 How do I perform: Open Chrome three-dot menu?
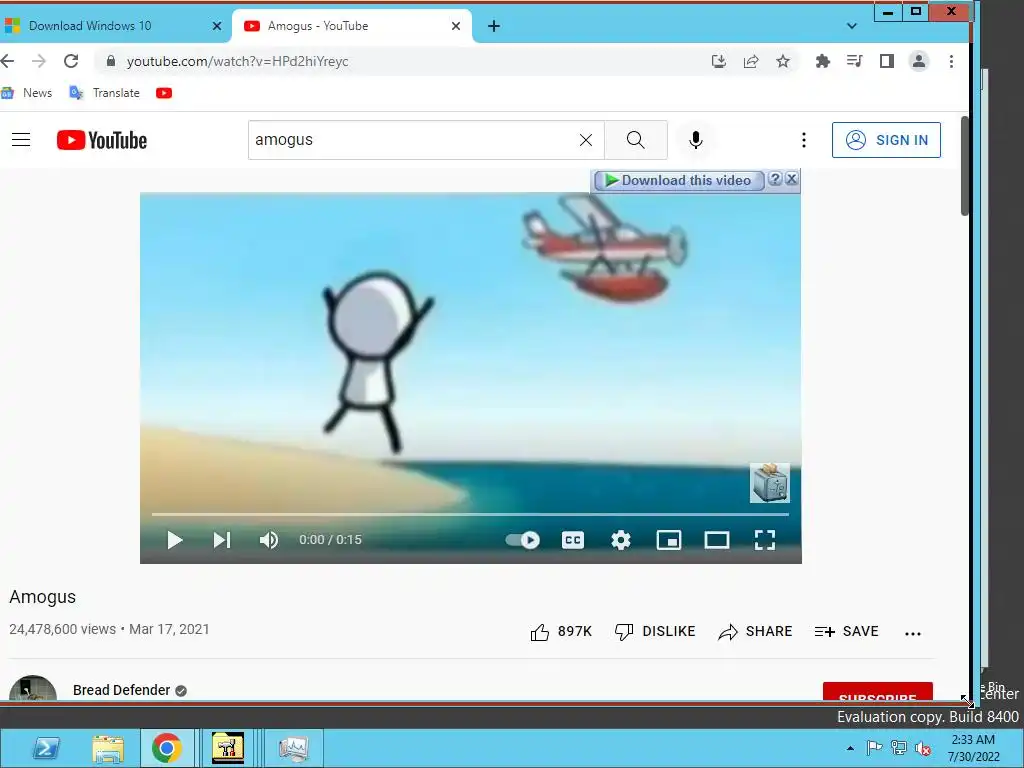click(x=952, y=61)
